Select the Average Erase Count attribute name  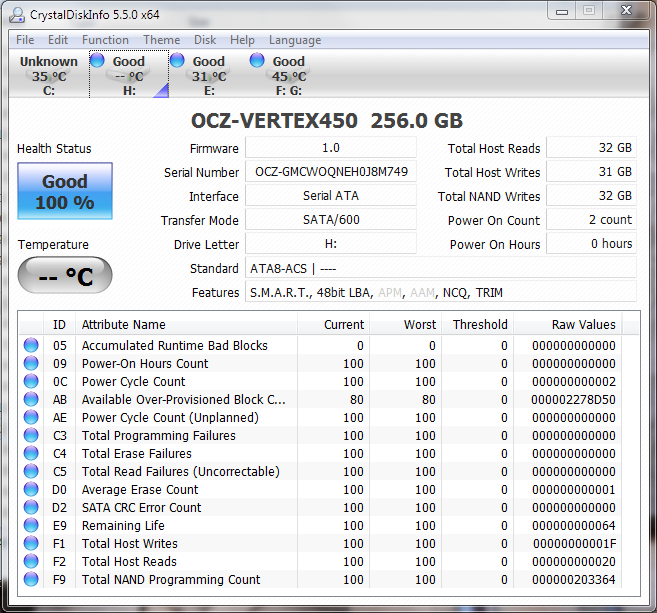point(140,489)
